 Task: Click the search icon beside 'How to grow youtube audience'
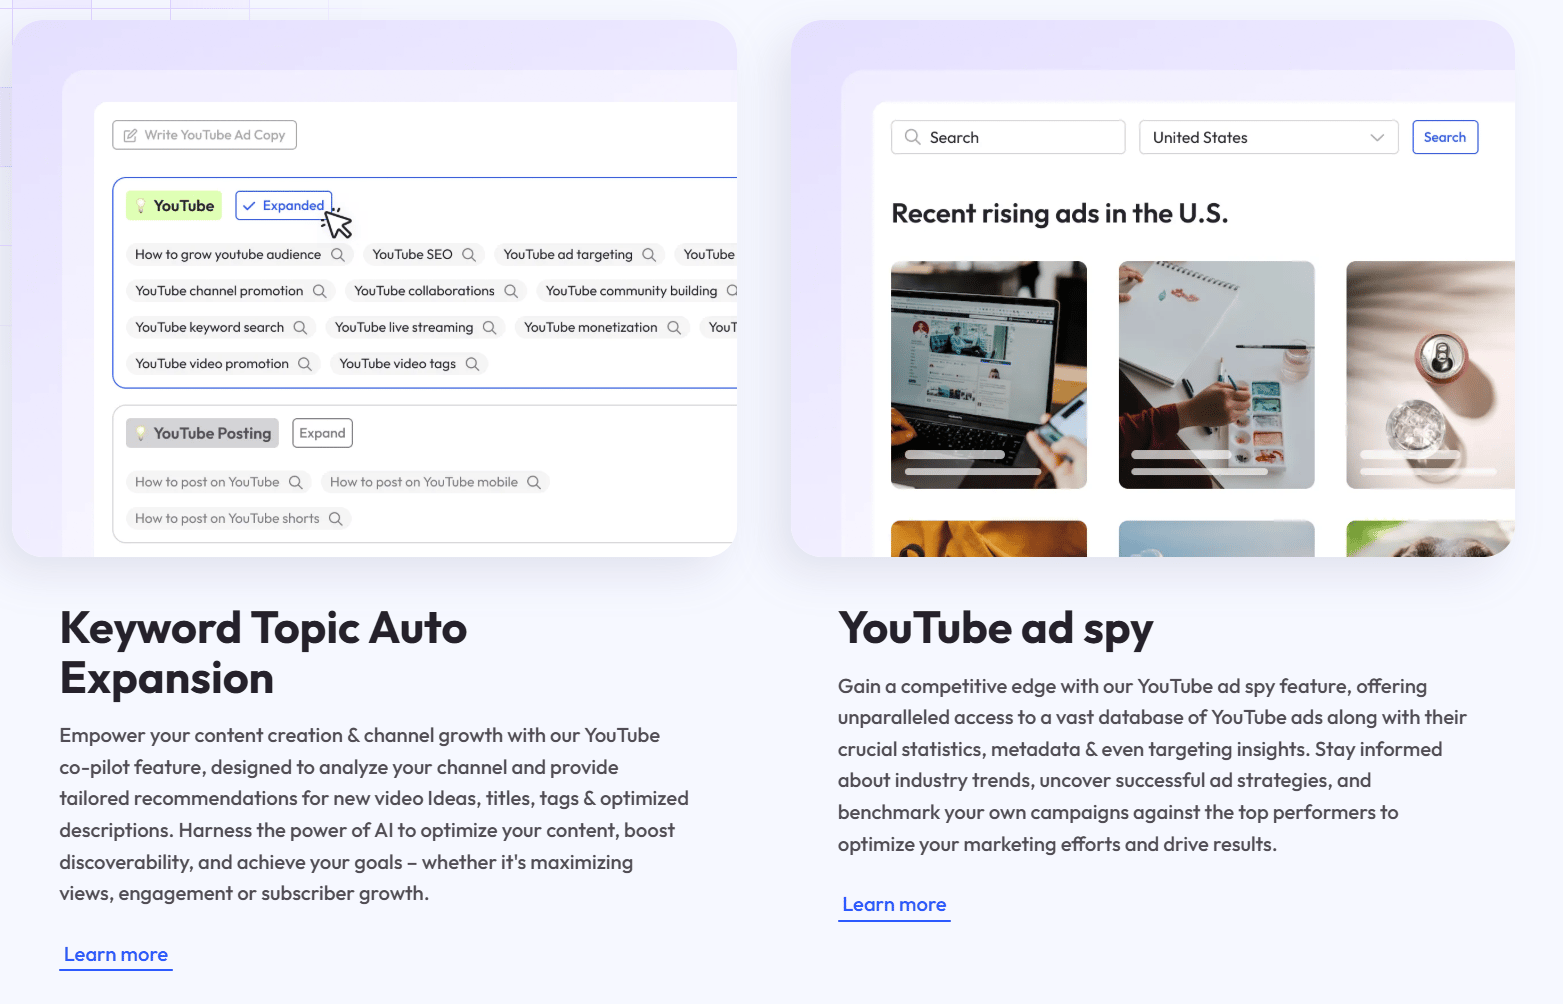tap(338, 255)
